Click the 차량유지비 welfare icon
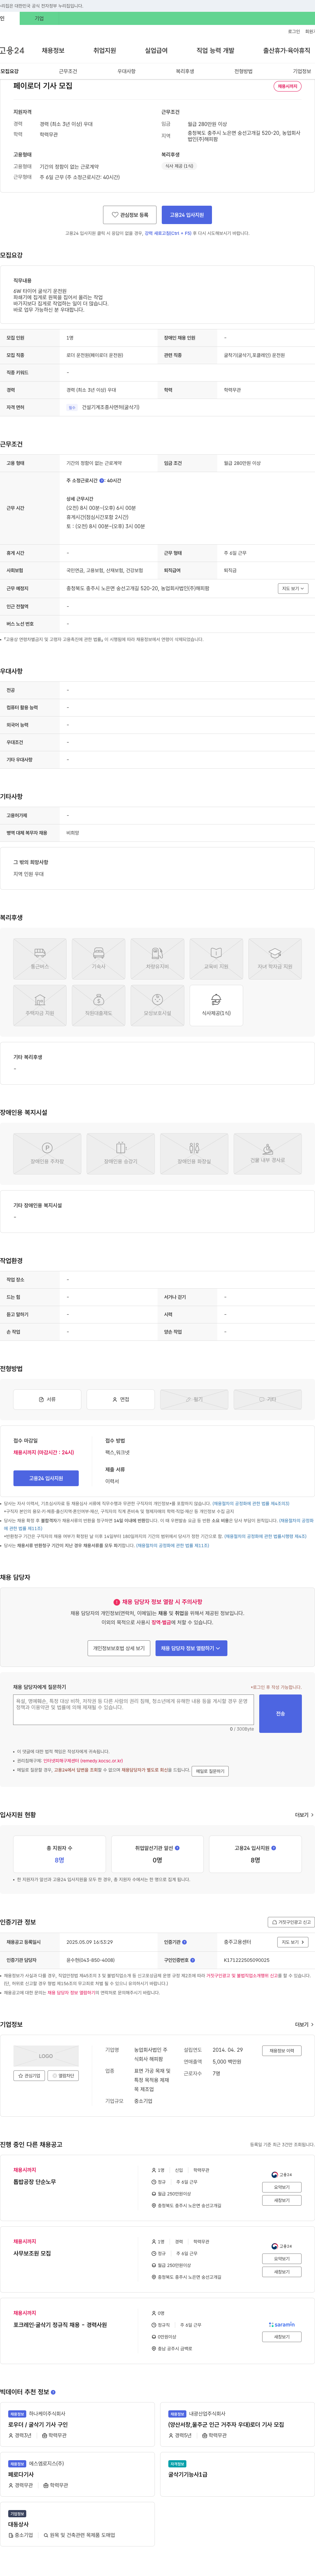The width and height of the screenshot is (315, 2576). tap(157, 959)
